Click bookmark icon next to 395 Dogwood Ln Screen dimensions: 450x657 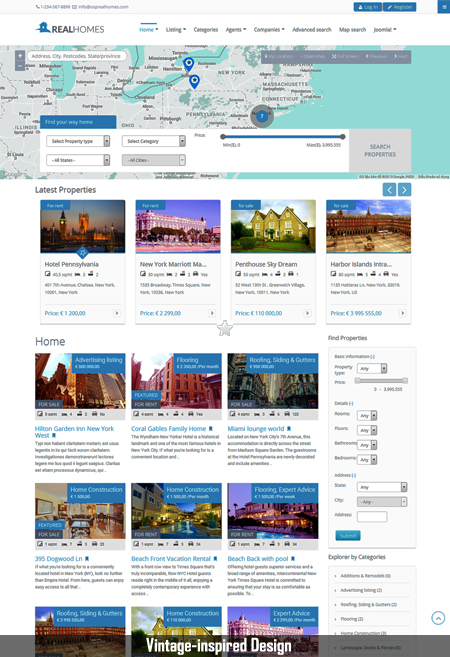pos(87,559)
